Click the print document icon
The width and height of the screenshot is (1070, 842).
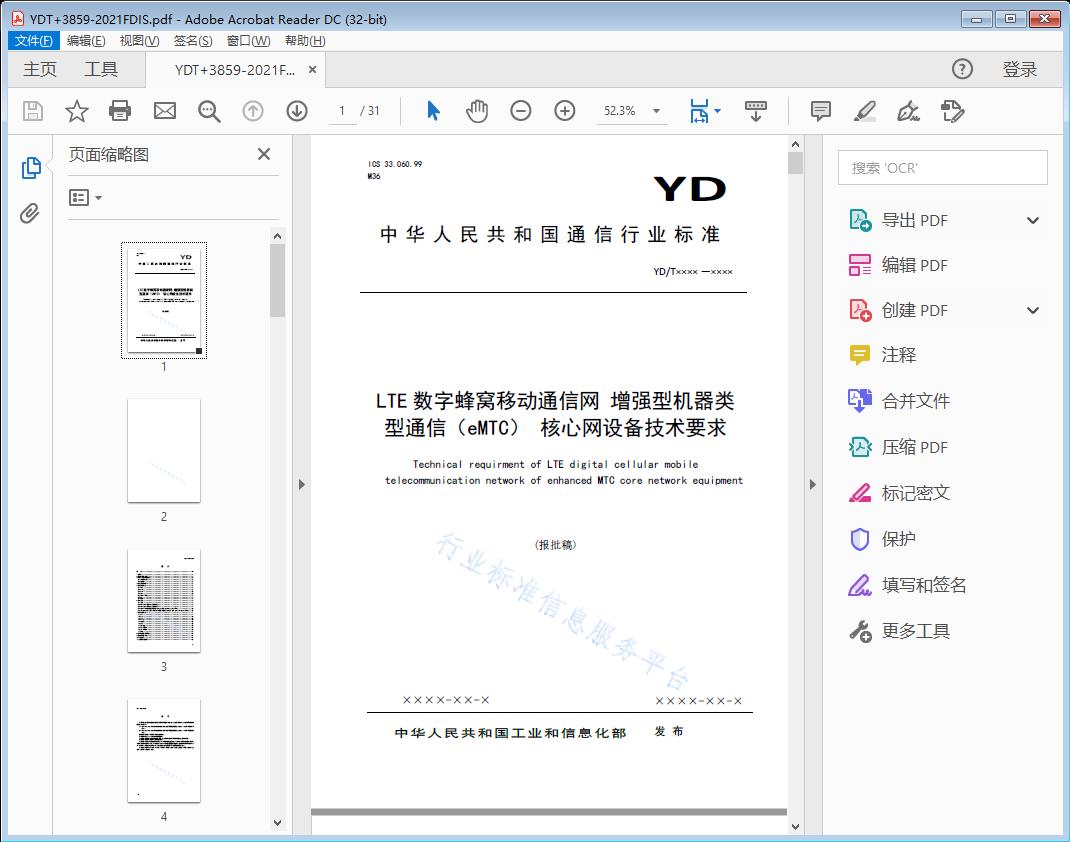[120, 111]
